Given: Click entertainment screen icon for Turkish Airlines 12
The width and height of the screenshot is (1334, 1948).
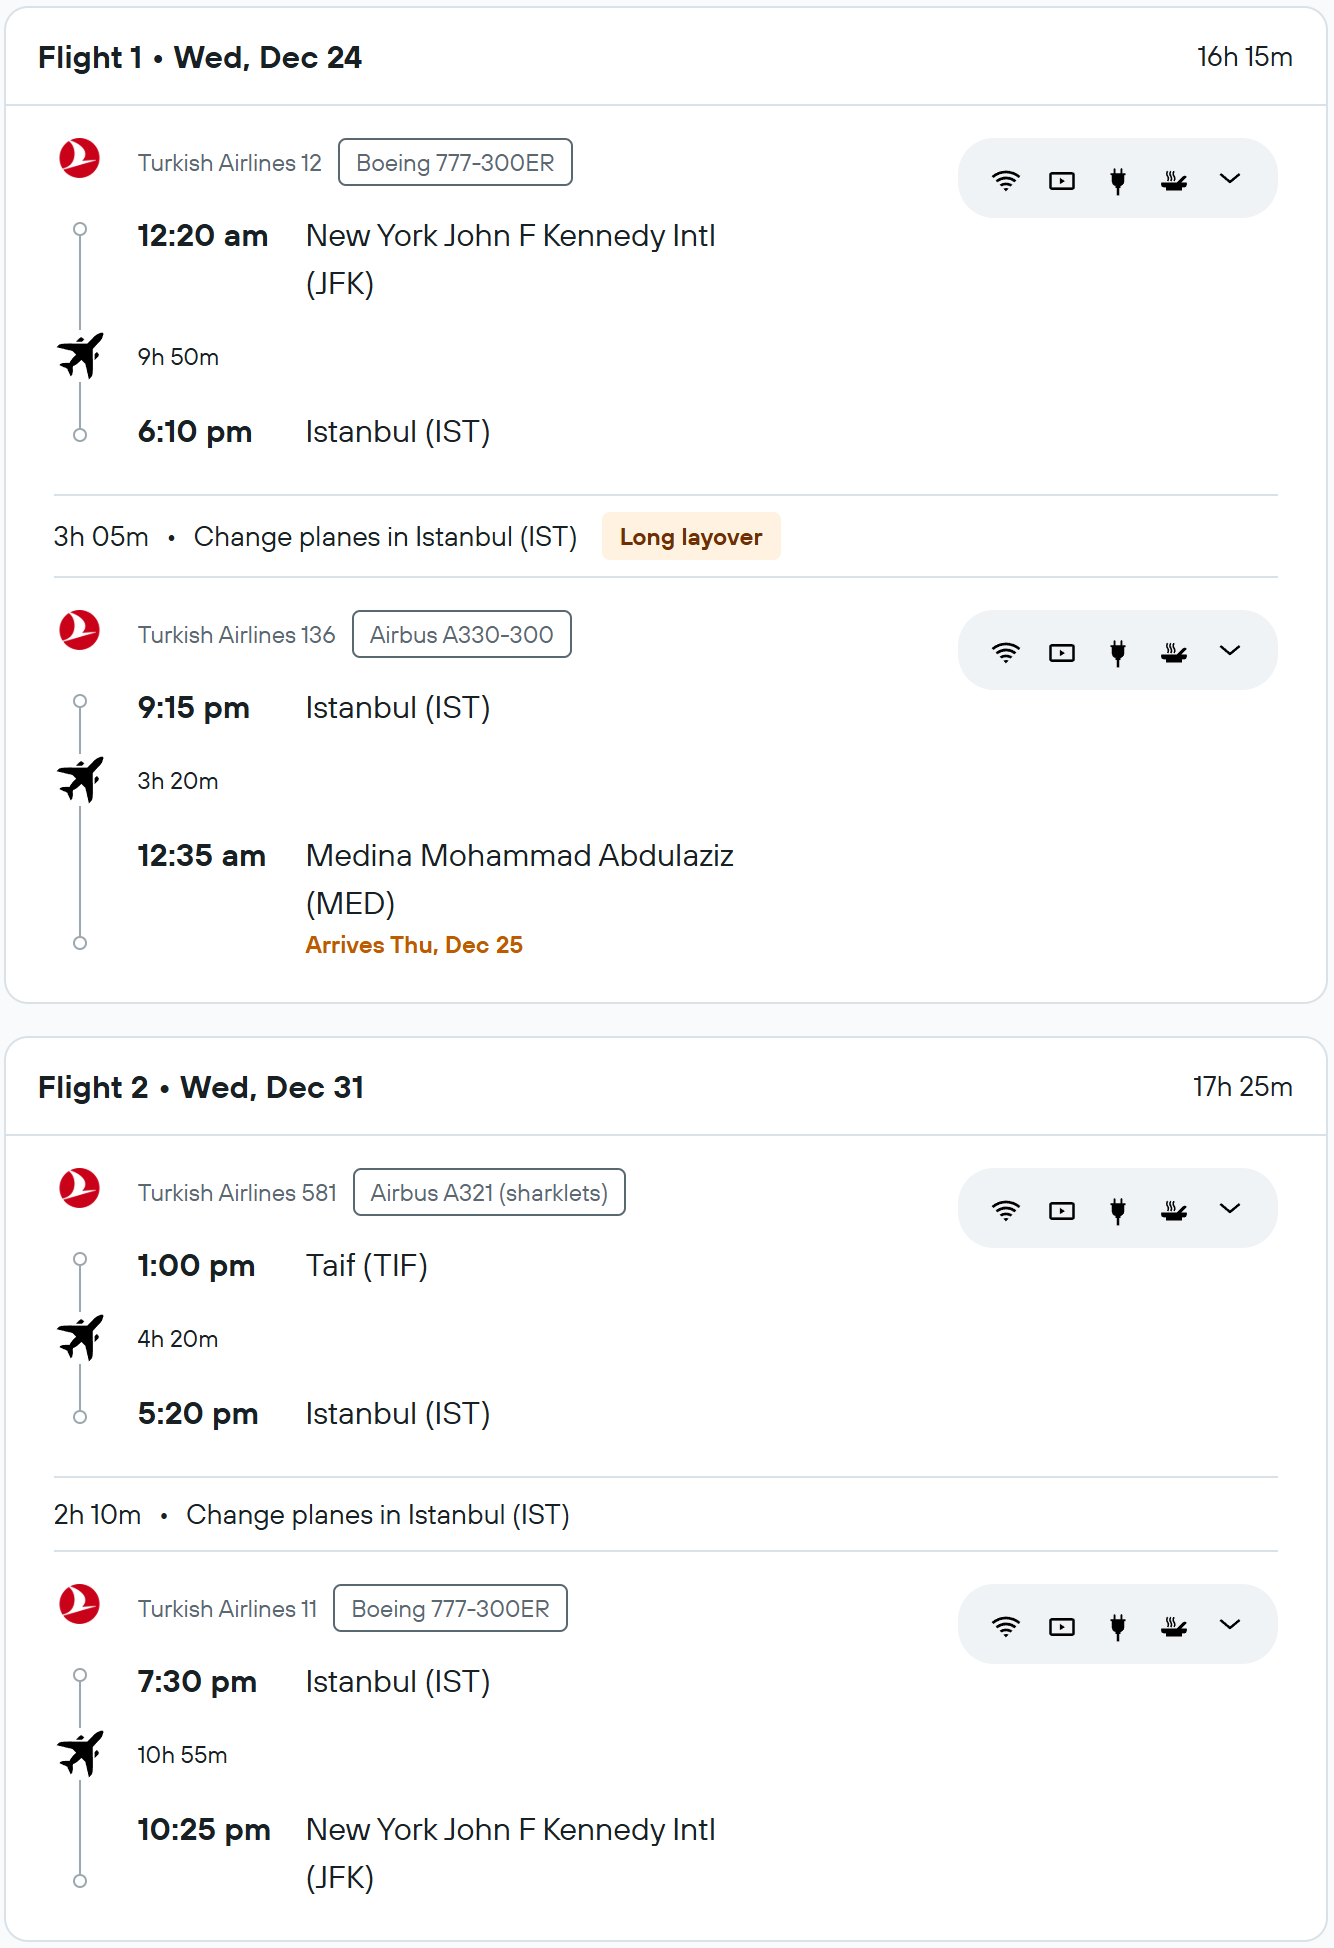Looking at the screenshot, I should coord(1062,180).
